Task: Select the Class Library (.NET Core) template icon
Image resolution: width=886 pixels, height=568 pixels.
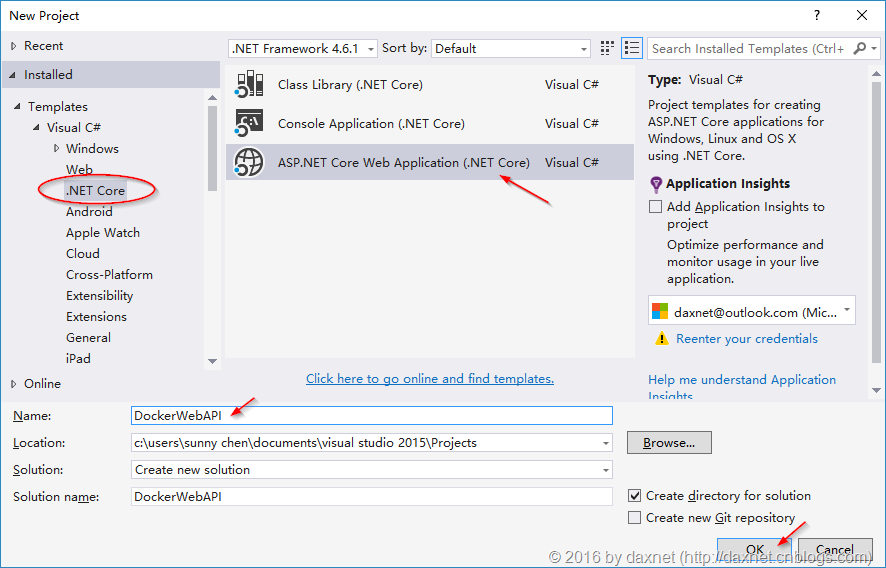Action: tap(249, 84)
